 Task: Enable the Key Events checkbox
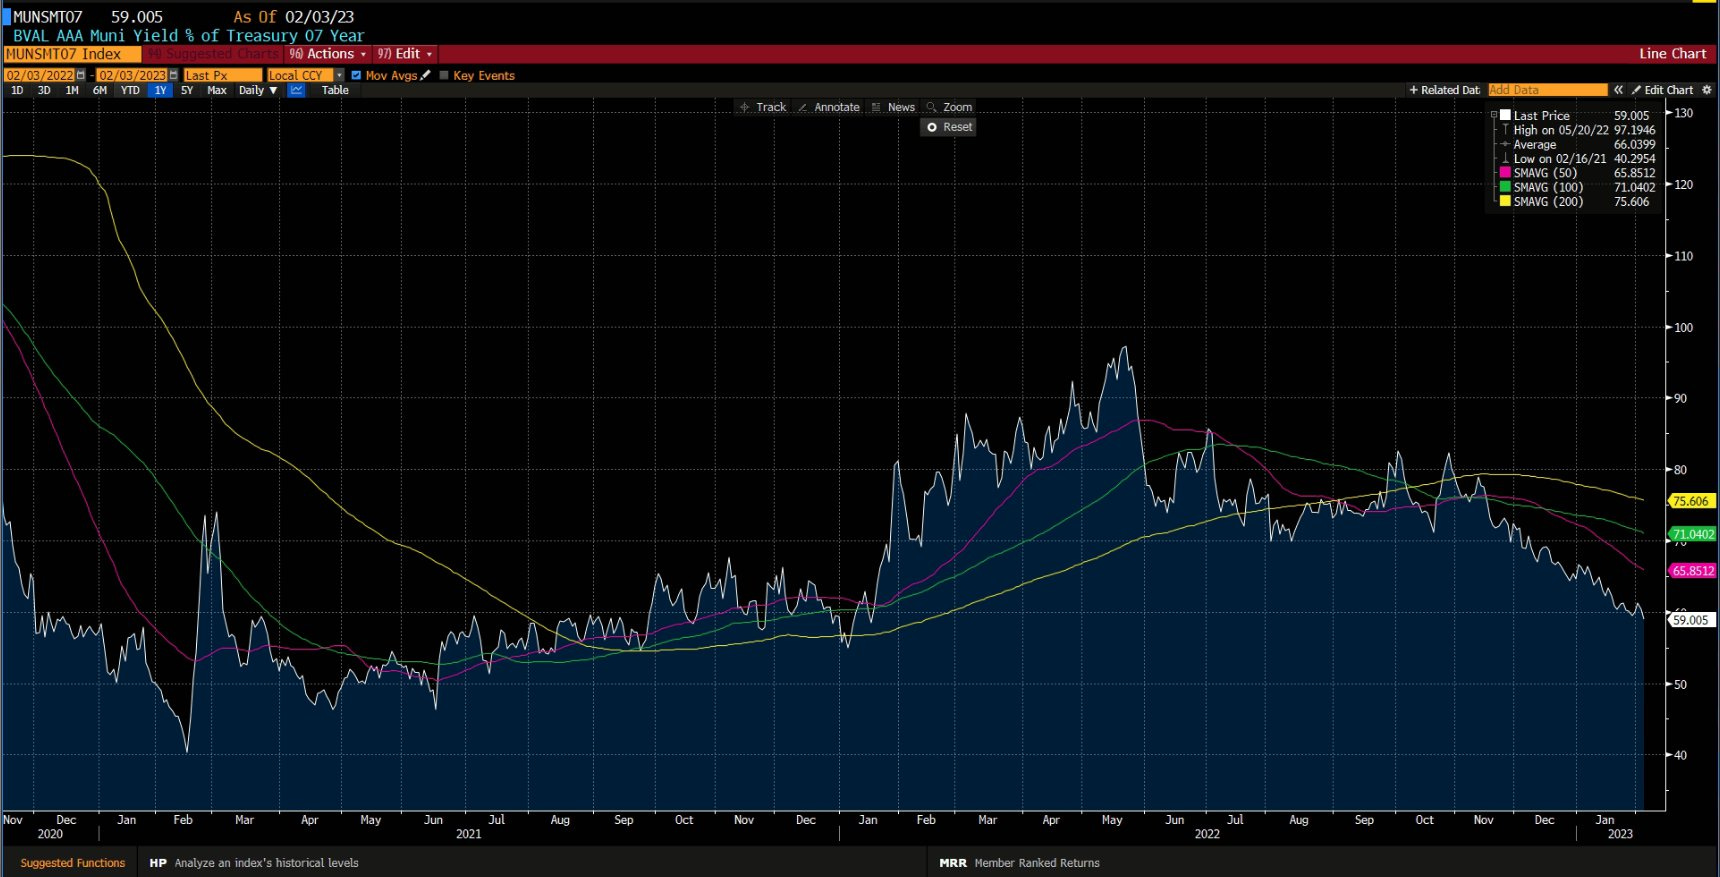click(444, 75)
